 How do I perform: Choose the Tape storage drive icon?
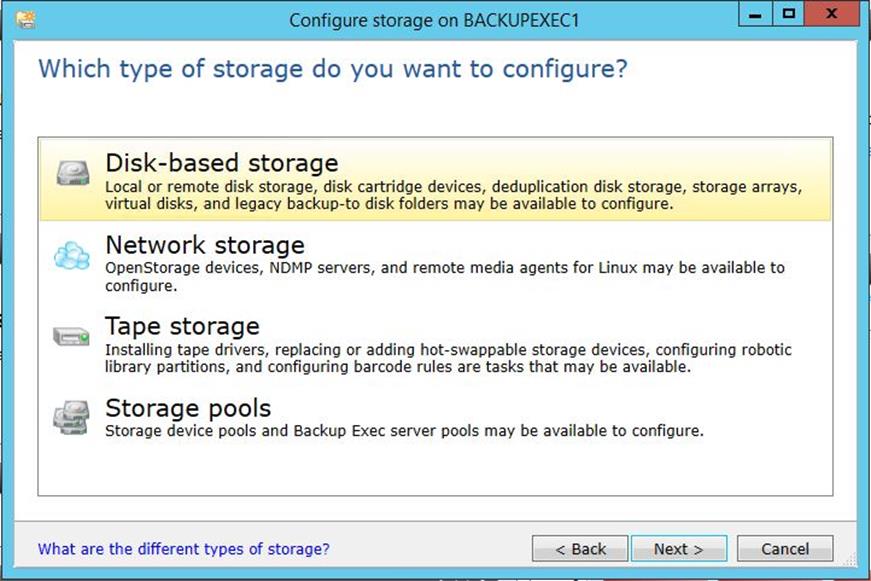(72, 336)
